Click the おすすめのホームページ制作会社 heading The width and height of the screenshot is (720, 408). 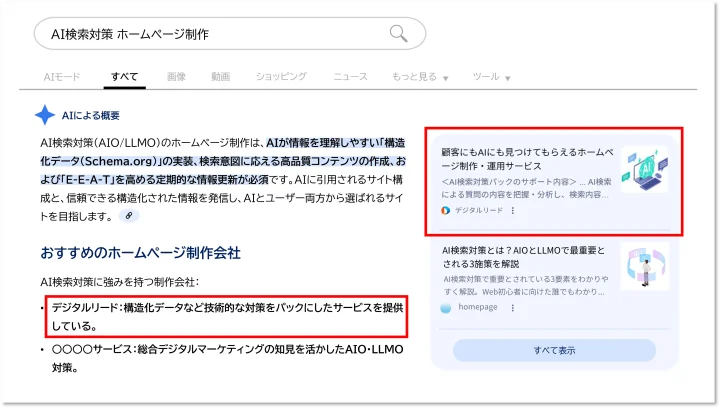141,253
